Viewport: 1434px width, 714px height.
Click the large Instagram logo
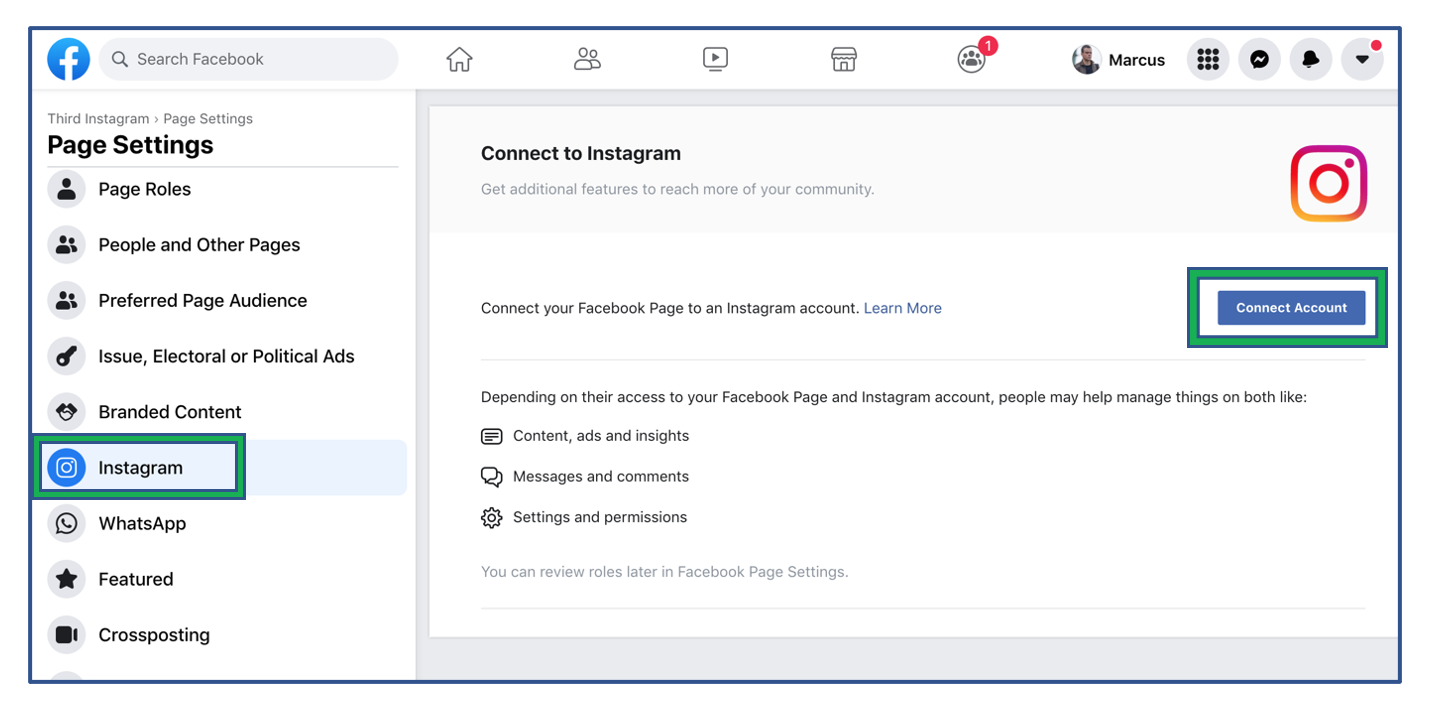(1328, 184)
